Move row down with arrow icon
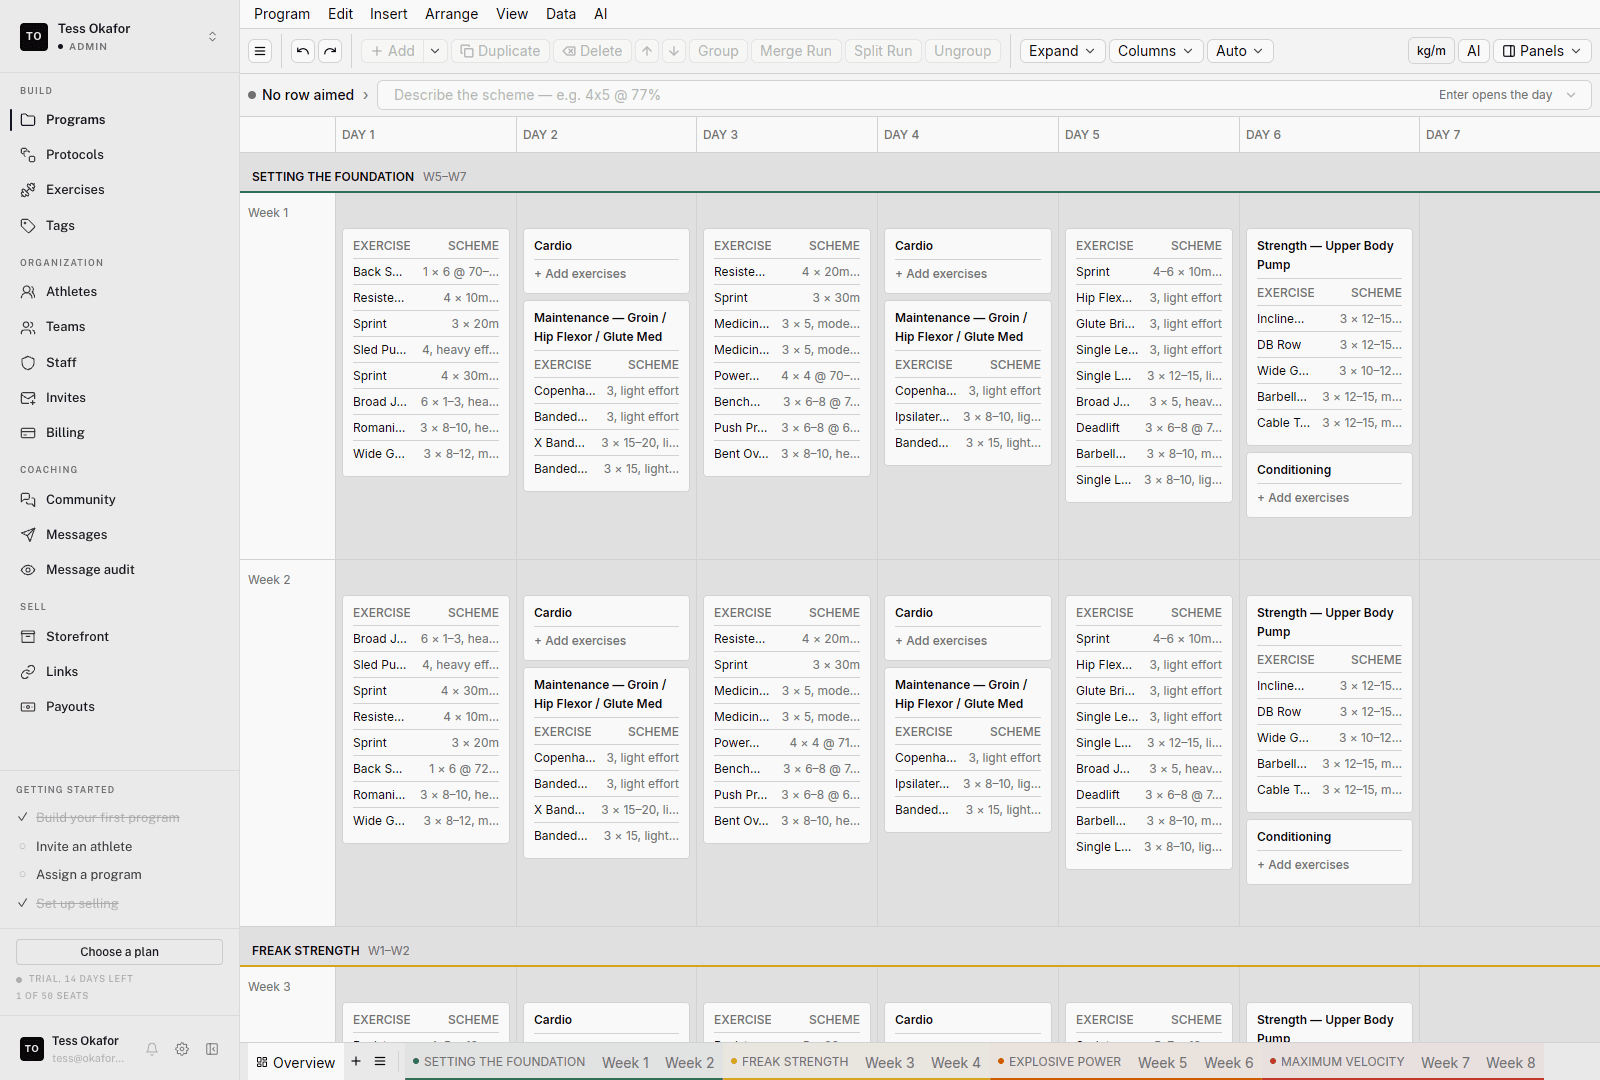 tap(675, 51)
